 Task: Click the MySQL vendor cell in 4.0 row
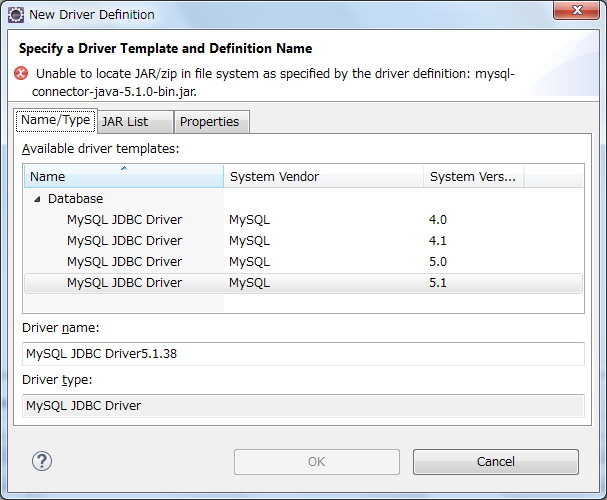[x=249, y=220]
